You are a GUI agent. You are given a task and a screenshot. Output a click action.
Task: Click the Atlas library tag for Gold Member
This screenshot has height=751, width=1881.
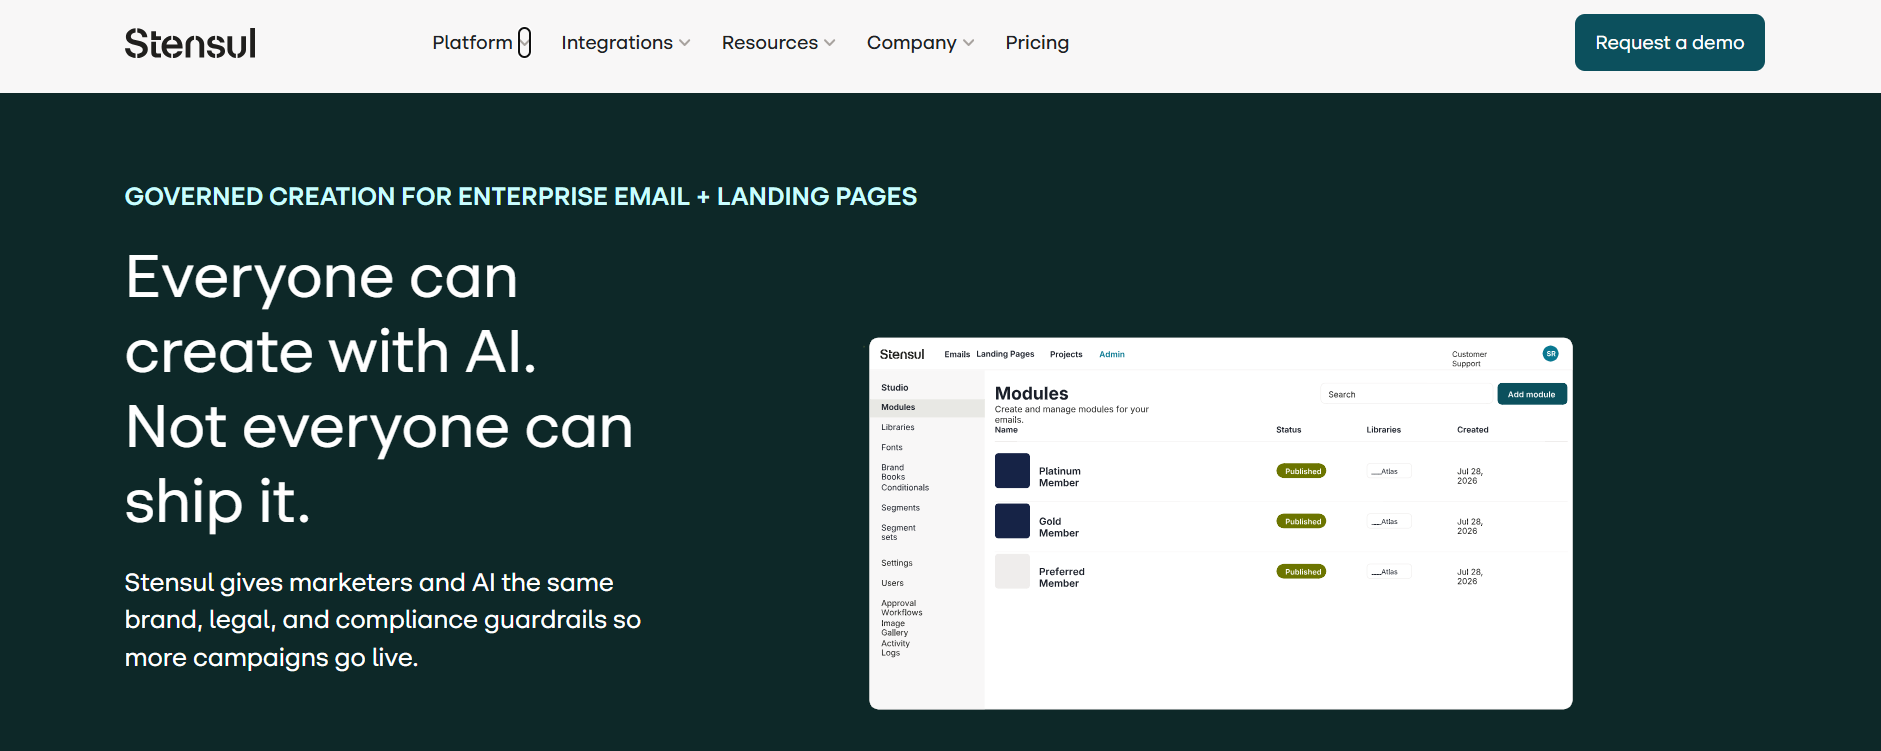[x=1389, y=521]
